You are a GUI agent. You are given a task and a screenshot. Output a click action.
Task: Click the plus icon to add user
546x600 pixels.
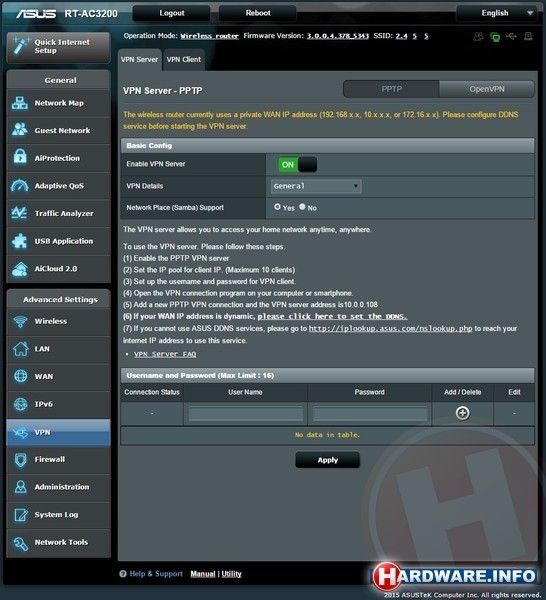click(x=463, y=413)
